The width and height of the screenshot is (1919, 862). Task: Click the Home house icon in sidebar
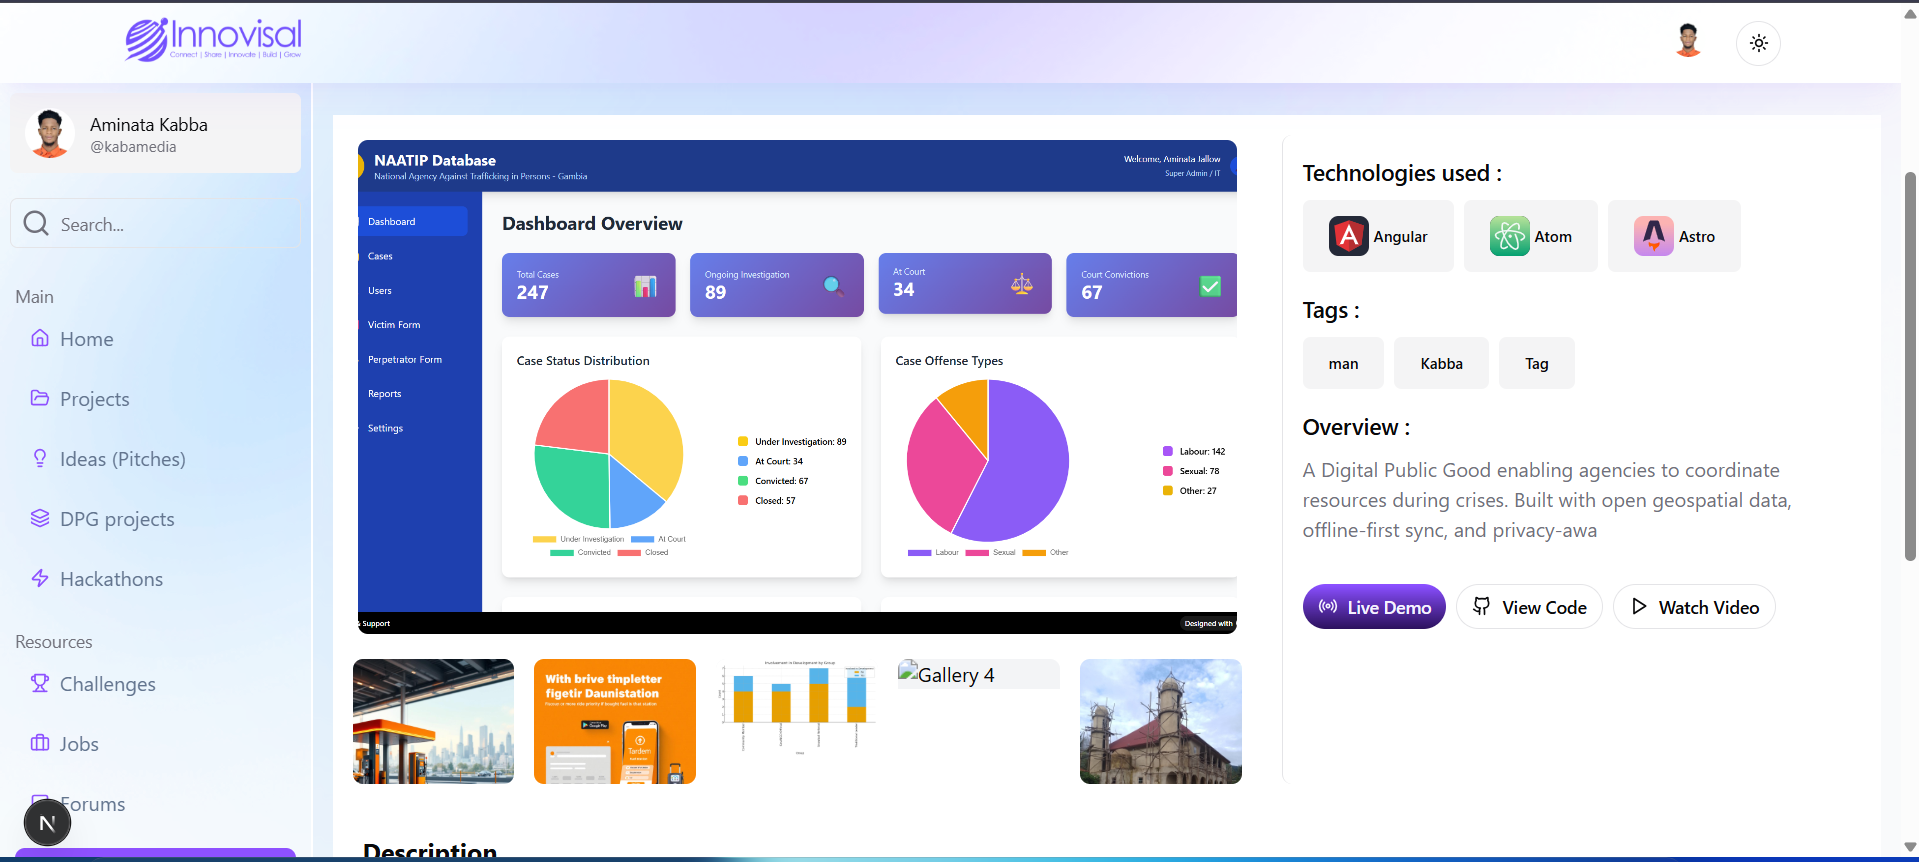coord(40,338)
